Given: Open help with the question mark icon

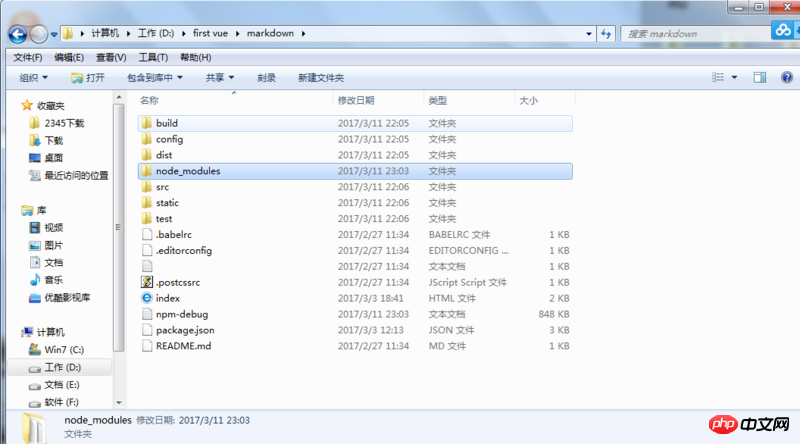Looking at the screenshot, I should 787,77.
